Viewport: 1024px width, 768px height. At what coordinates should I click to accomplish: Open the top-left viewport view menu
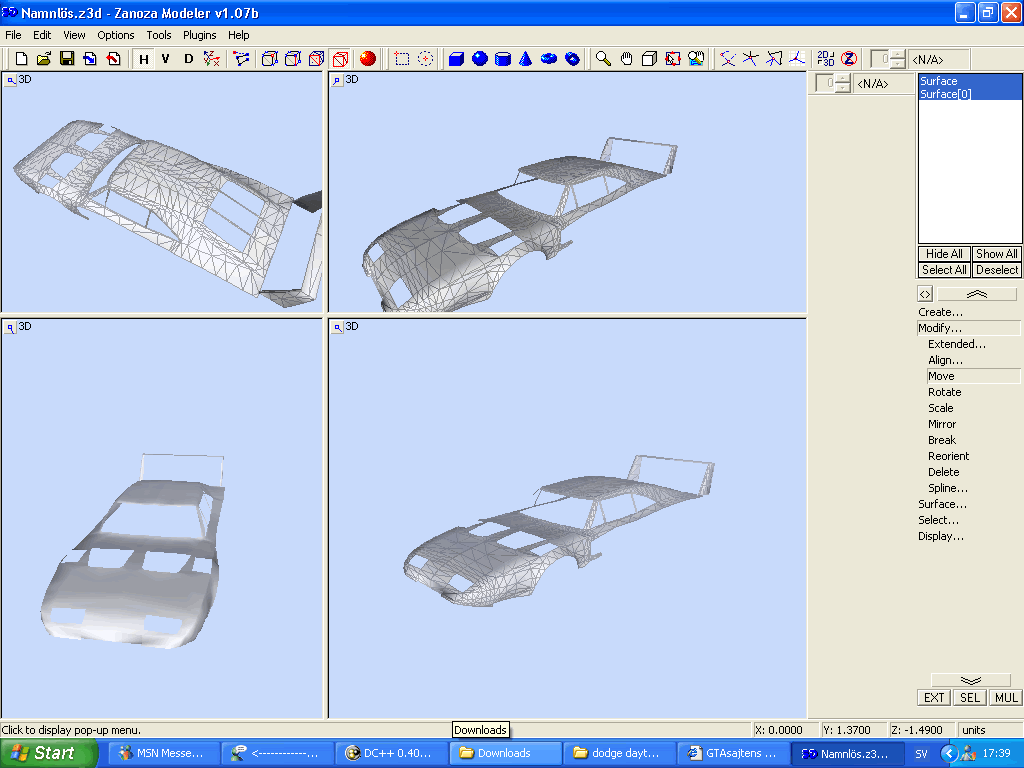(11, 80)
